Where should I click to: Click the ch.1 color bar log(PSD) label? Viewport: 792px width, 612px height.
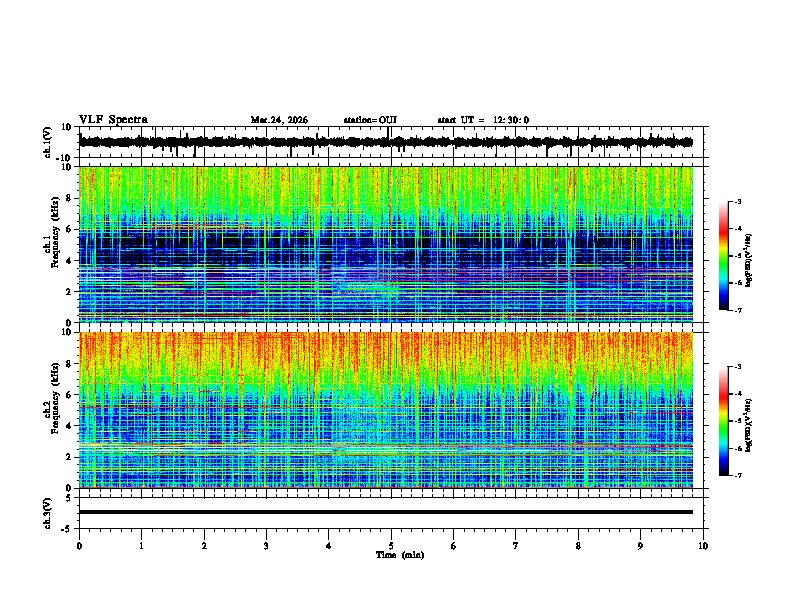point(749,260)
